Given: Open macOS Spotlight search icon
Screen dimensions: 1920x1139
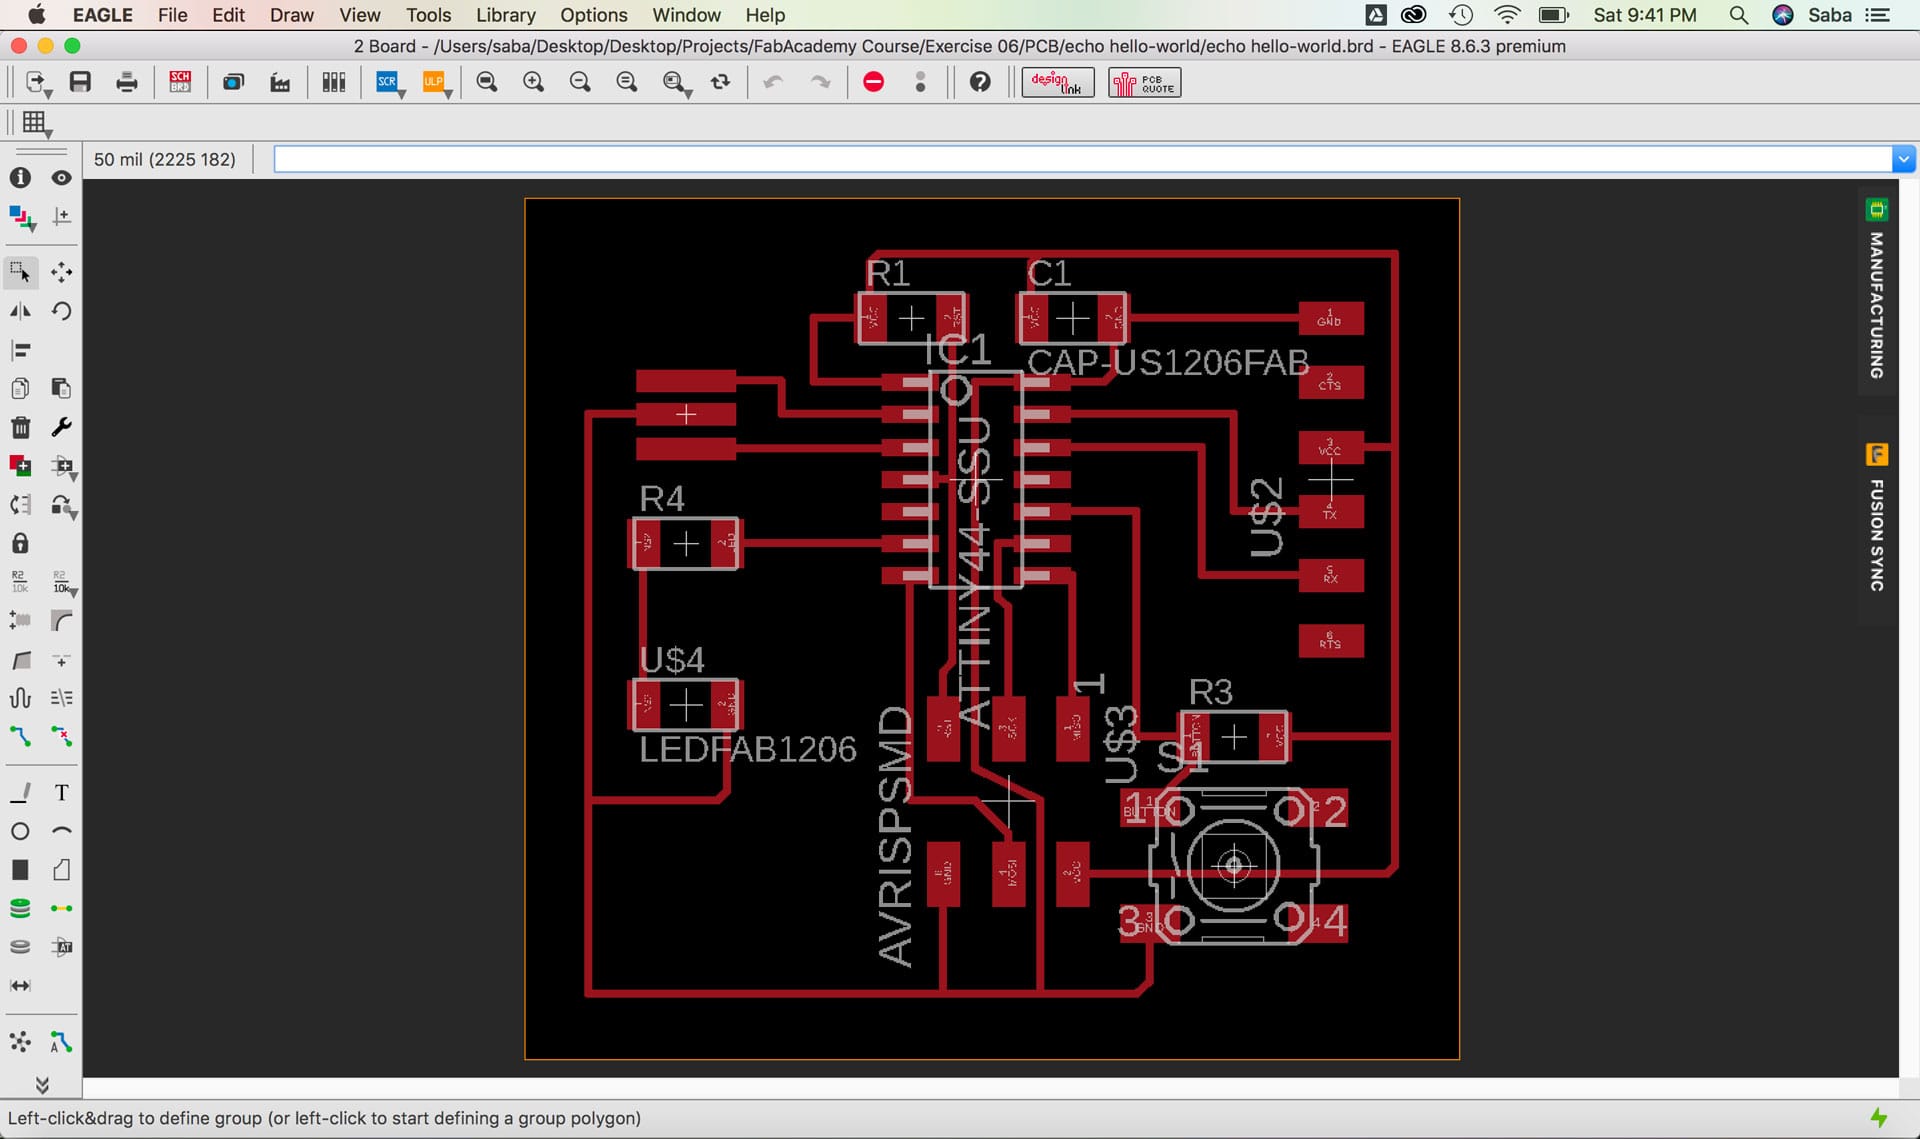Looking at the screenshot, I should [1739, 15].
